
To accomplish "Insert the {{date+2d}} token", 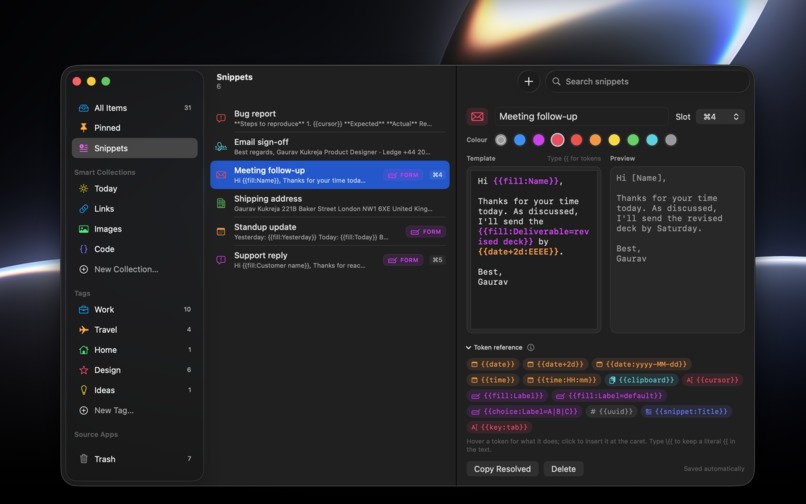I will point(555,364).
